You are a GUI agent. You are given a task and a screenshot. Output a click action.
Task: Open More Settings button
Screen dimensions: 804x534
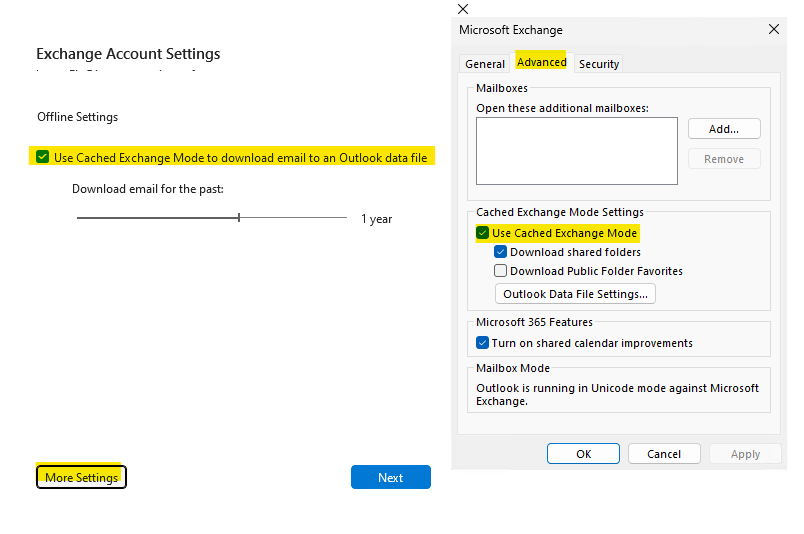tap(81, 477)
